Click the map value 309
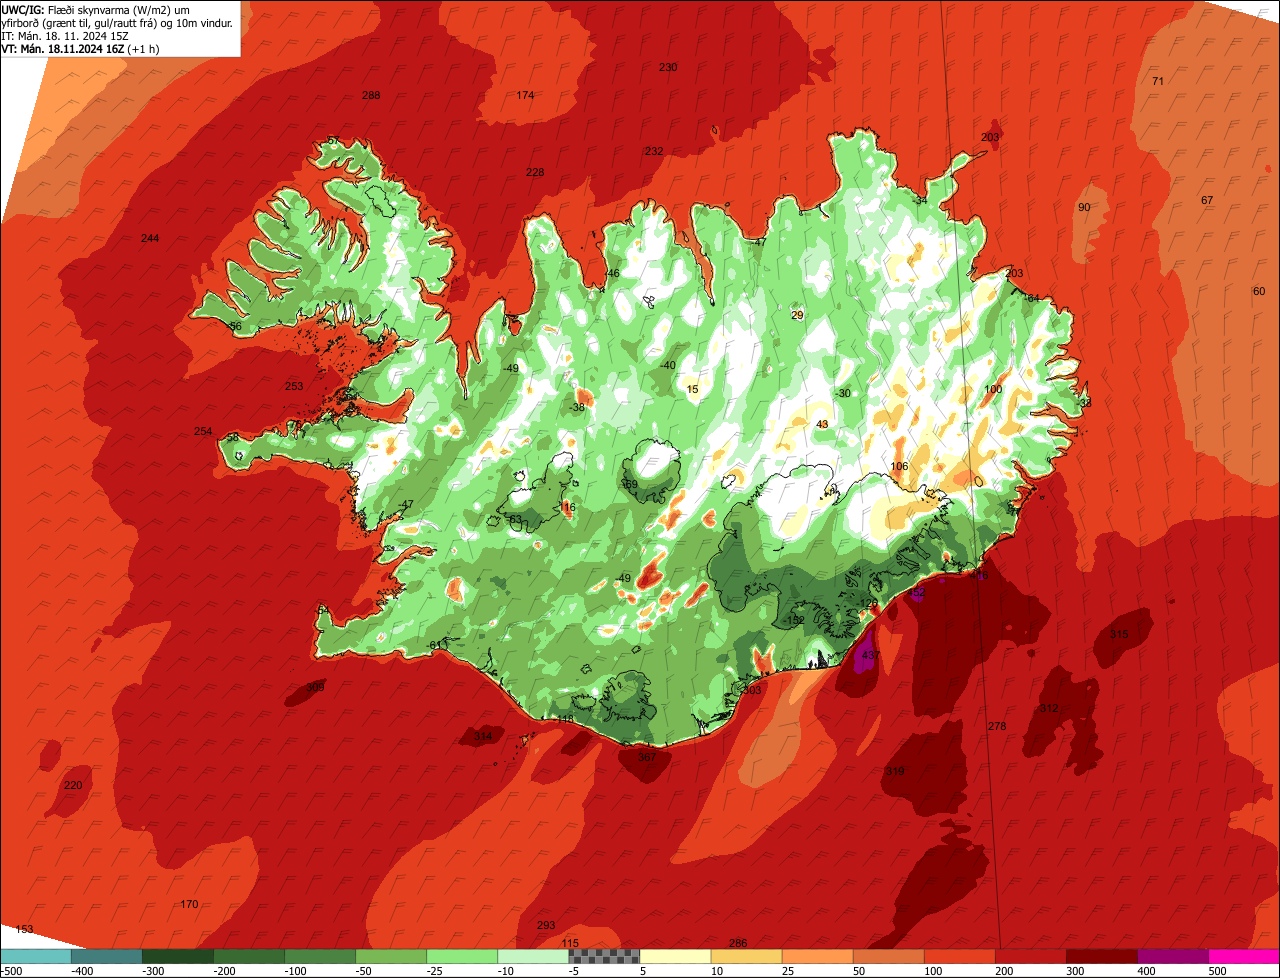 pos(315,687)
